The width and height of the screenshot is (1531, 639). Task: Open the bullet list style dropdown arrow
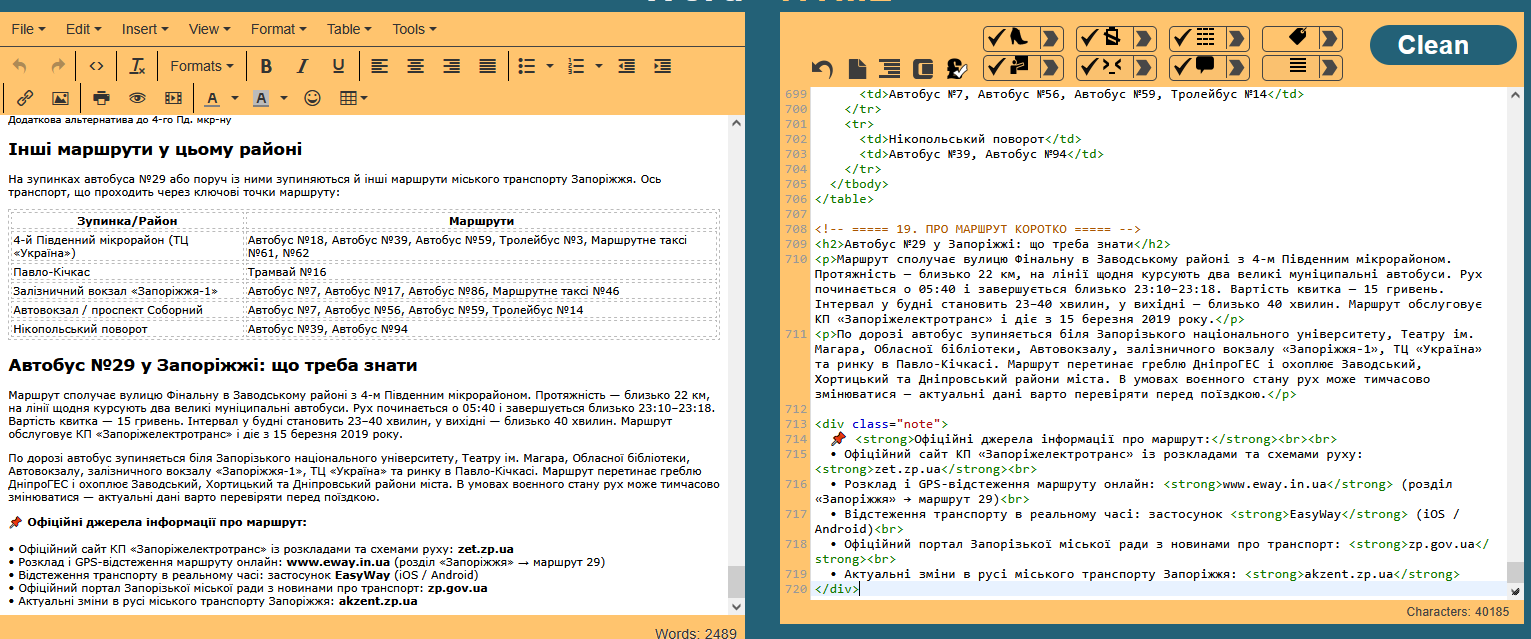coord(550,66)
